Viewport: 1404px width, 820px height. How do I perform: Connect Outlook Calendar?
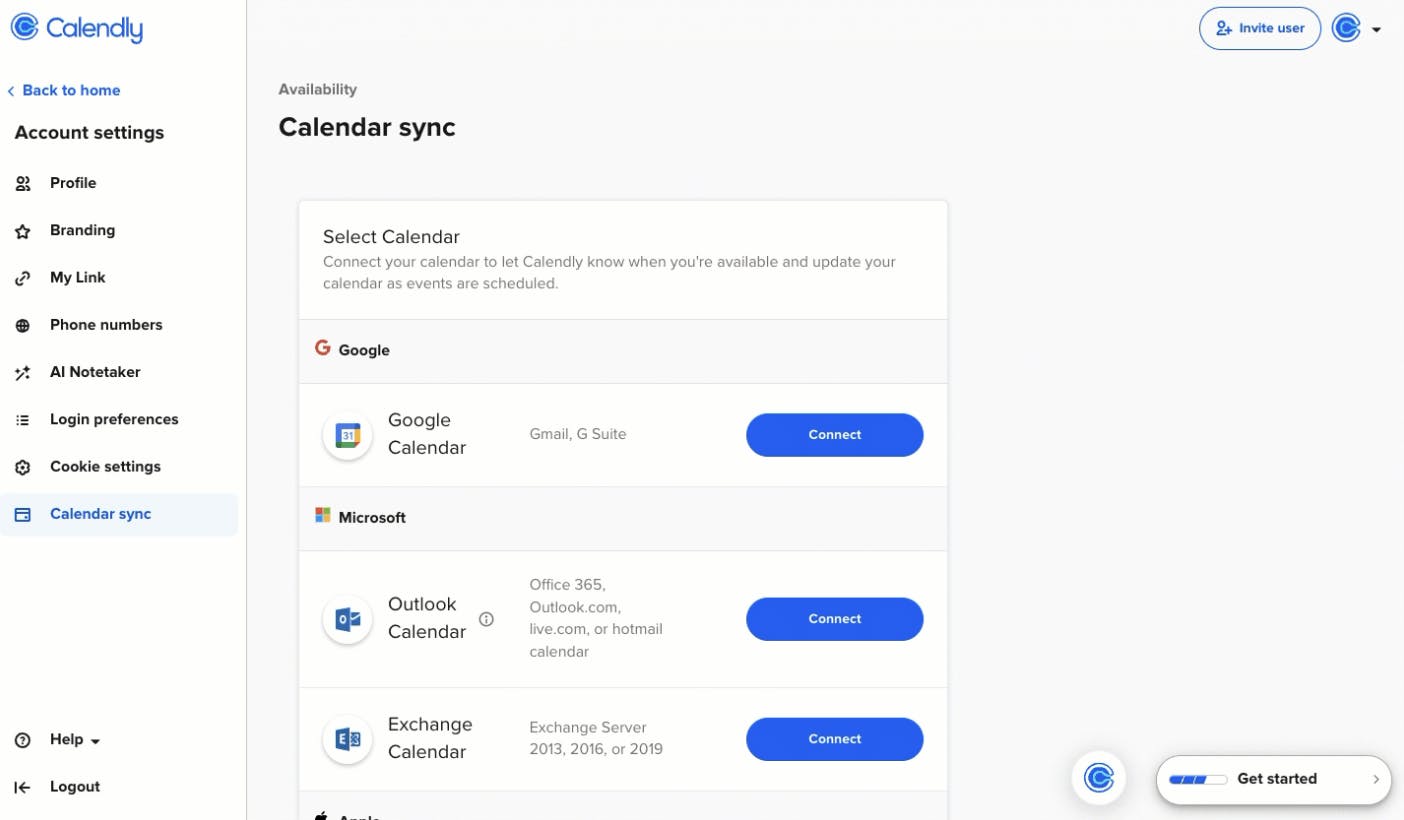click(x=835, y=619)
